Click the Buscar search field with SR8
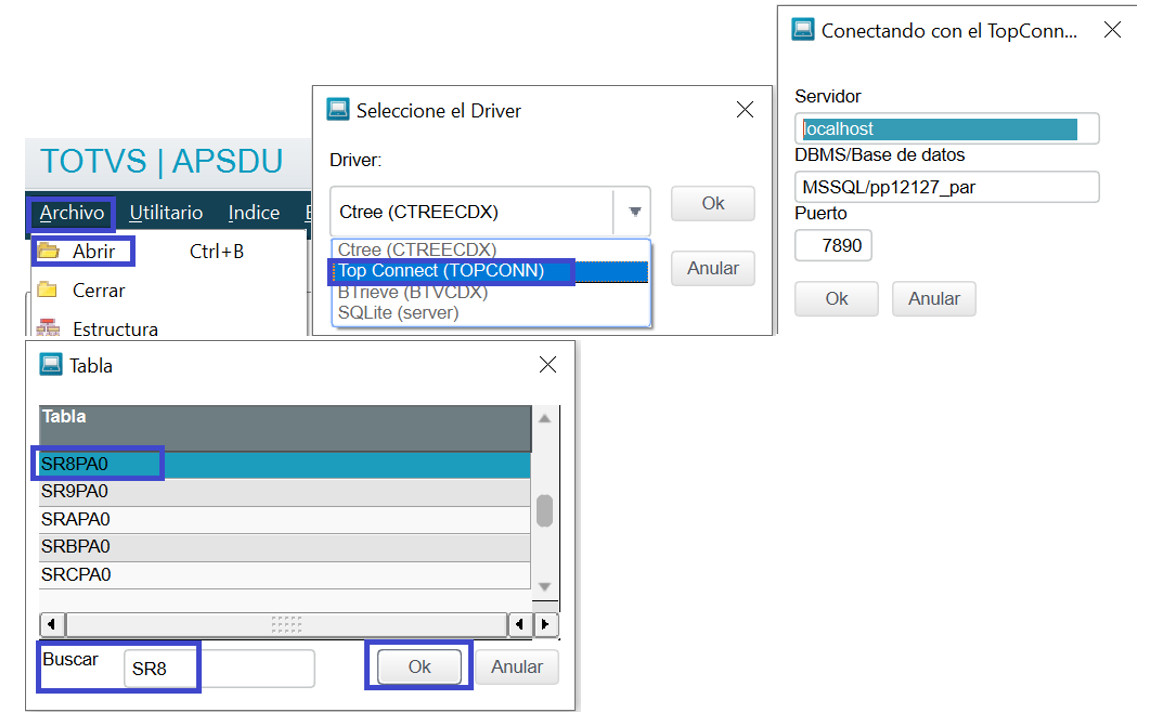Viewport: 1153px width, 723px height. click(219, 669)
